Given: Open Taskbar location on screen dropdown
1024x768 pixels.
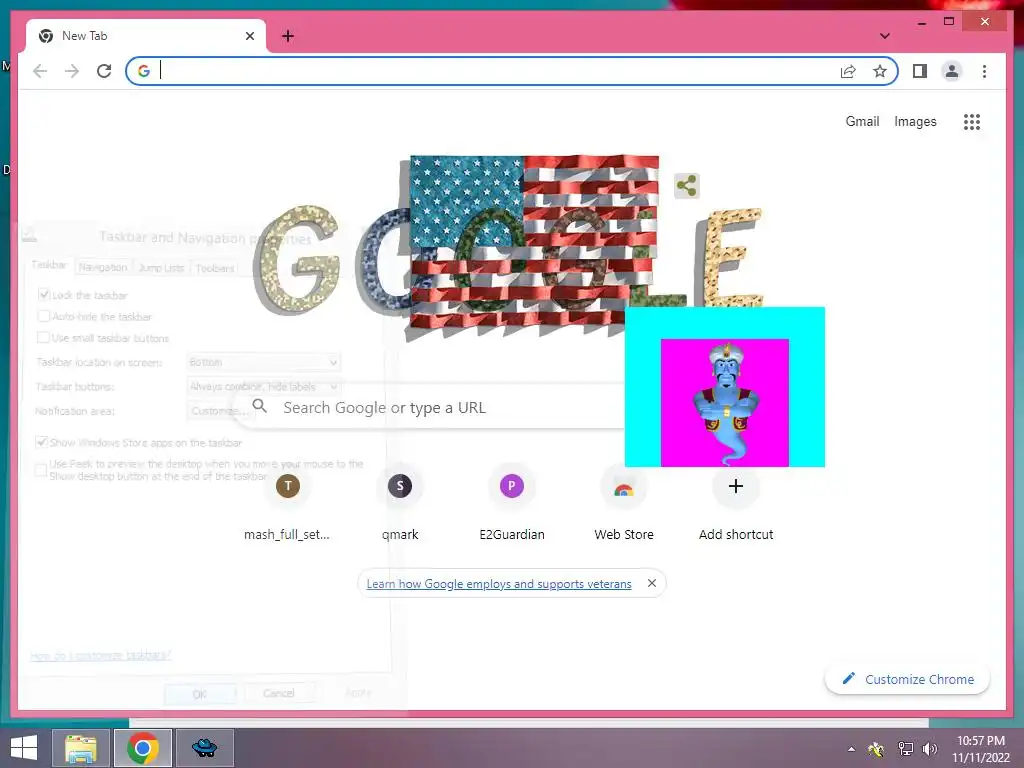Looking at the screenshot, I should click(263, 362).
